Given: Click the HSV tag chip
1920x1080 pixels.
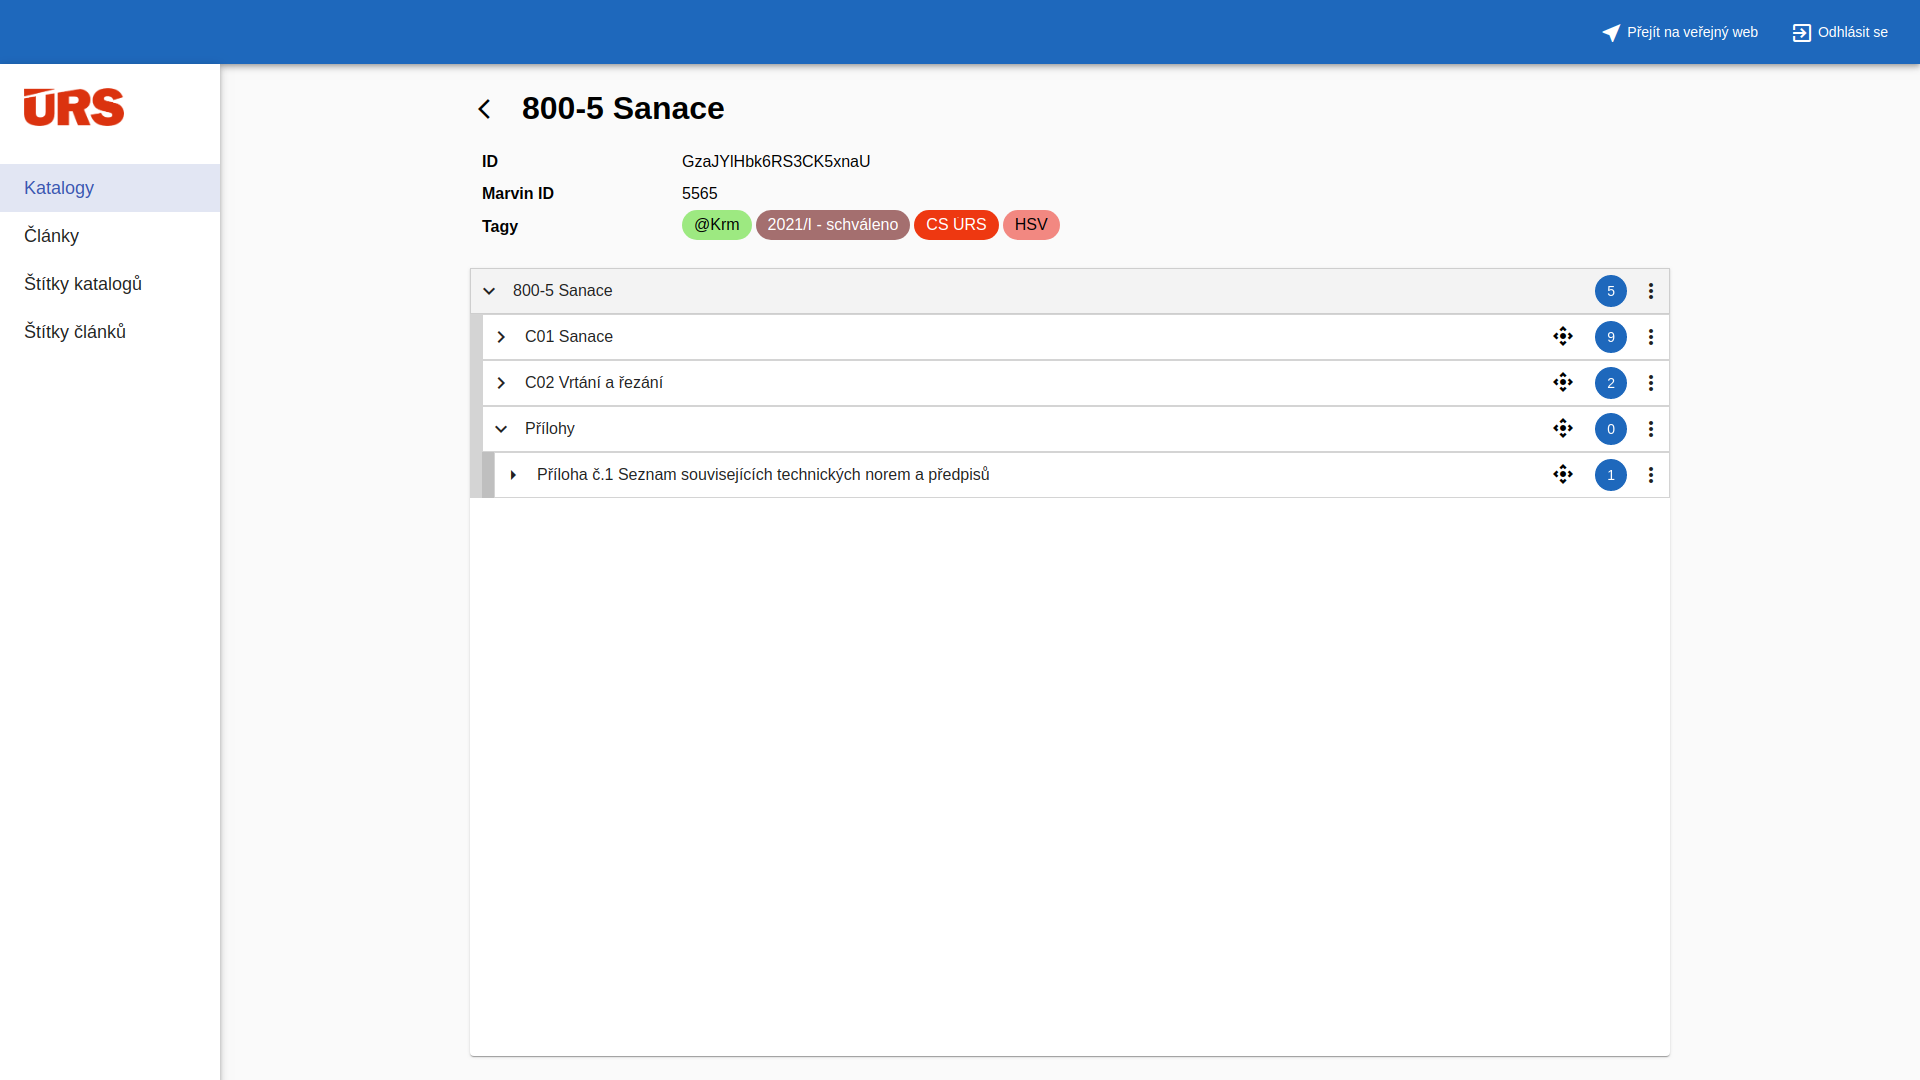Looking at the screenshot, I should [1031, 225].
